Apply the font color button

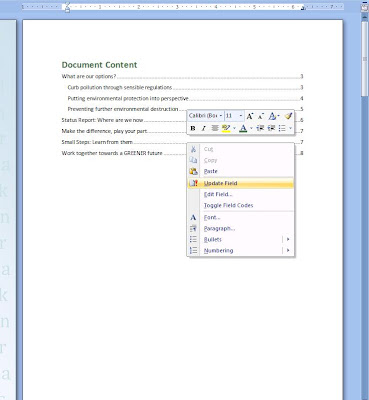(243, 128)
